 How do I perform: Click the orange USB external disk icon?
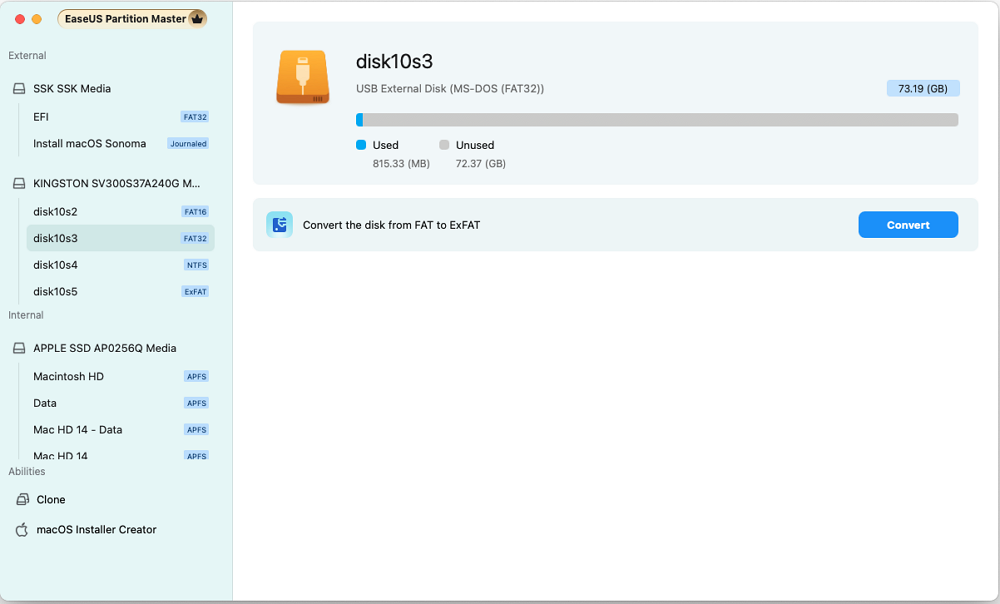[x=302, y=77]
